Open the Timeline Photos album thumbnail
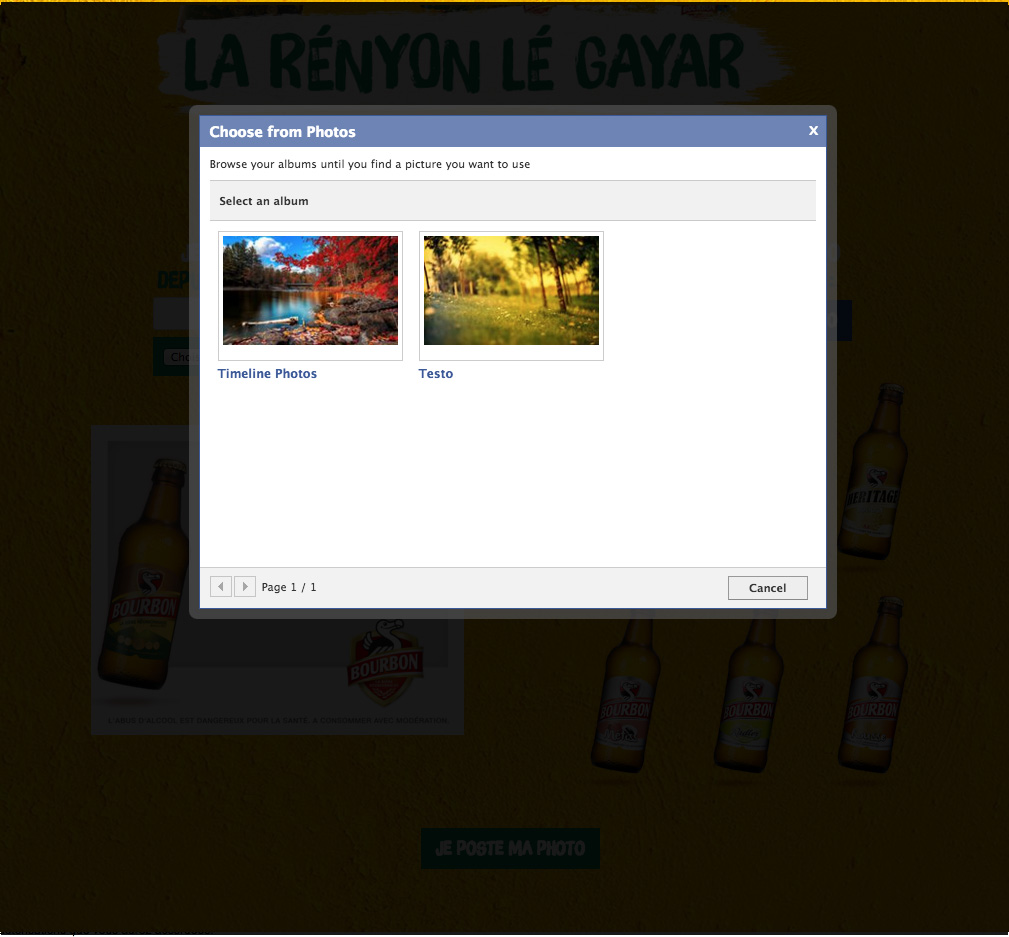 [310, 291]
